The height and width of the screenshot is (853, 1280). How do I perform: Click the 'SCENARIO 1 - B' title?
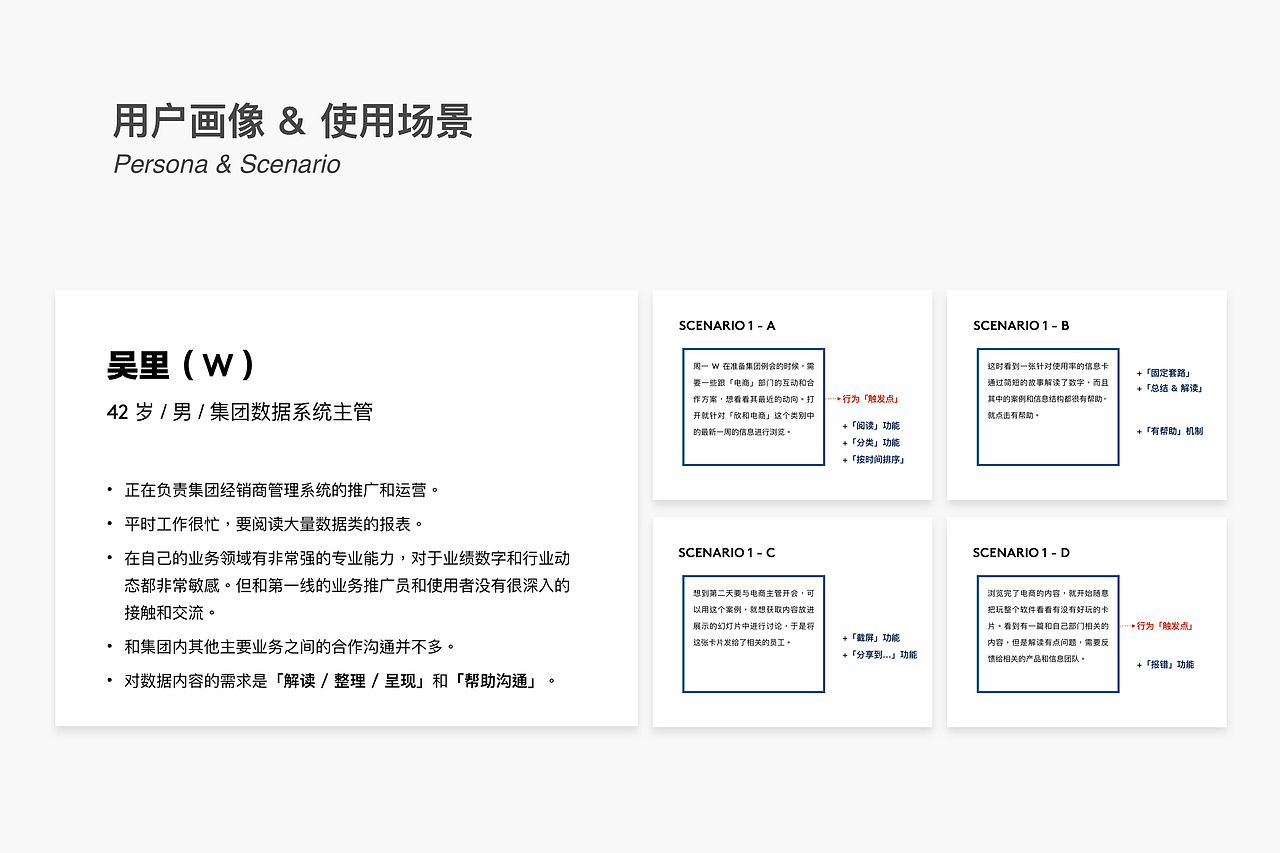tap(1021, 325)
